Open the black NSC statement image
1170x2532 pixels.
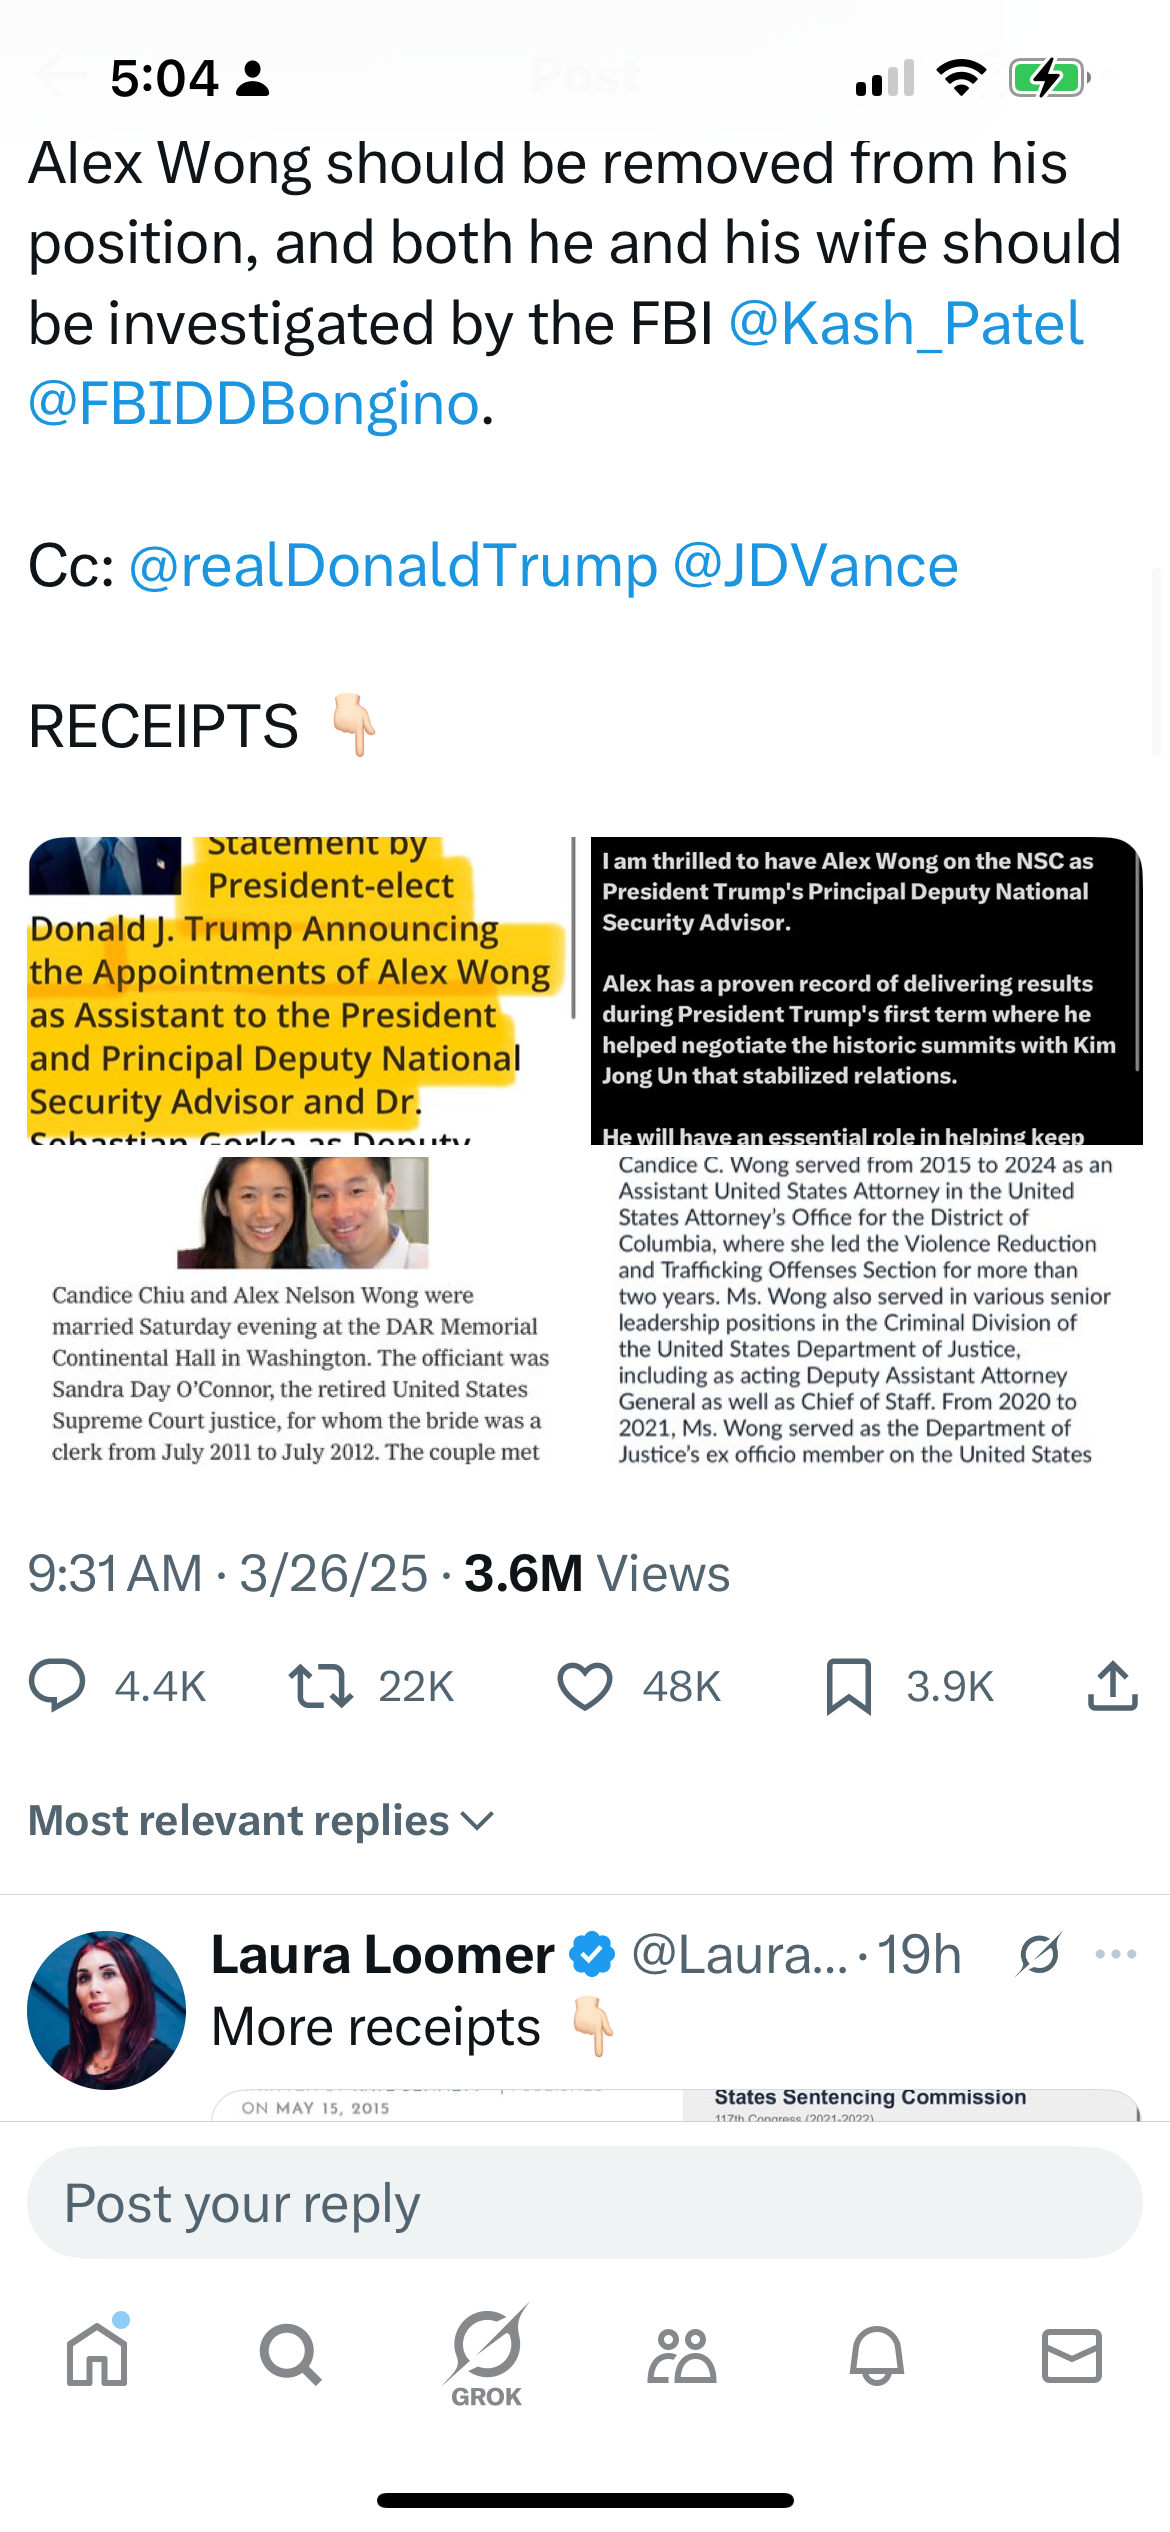click(x=866, y=990)
